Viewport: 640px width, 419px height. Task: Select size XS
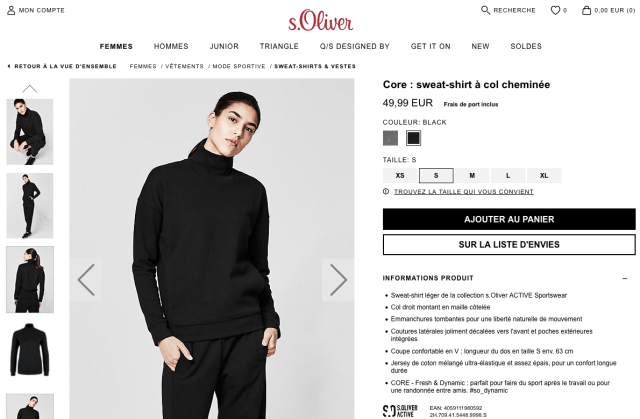[x=400, y=175]
